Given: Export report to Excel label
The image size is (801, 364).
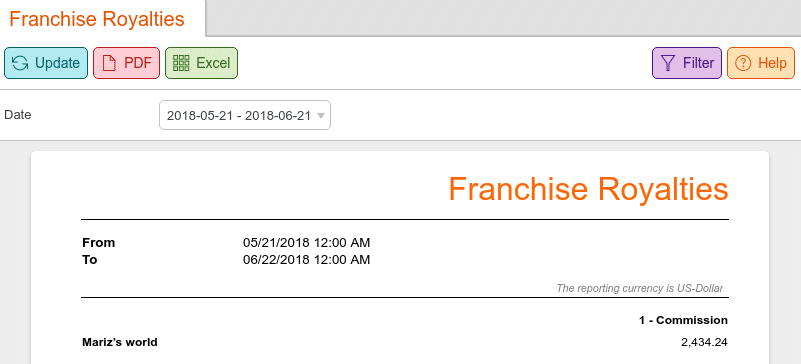Looking at the screenshot, I should tap(214, 63).
